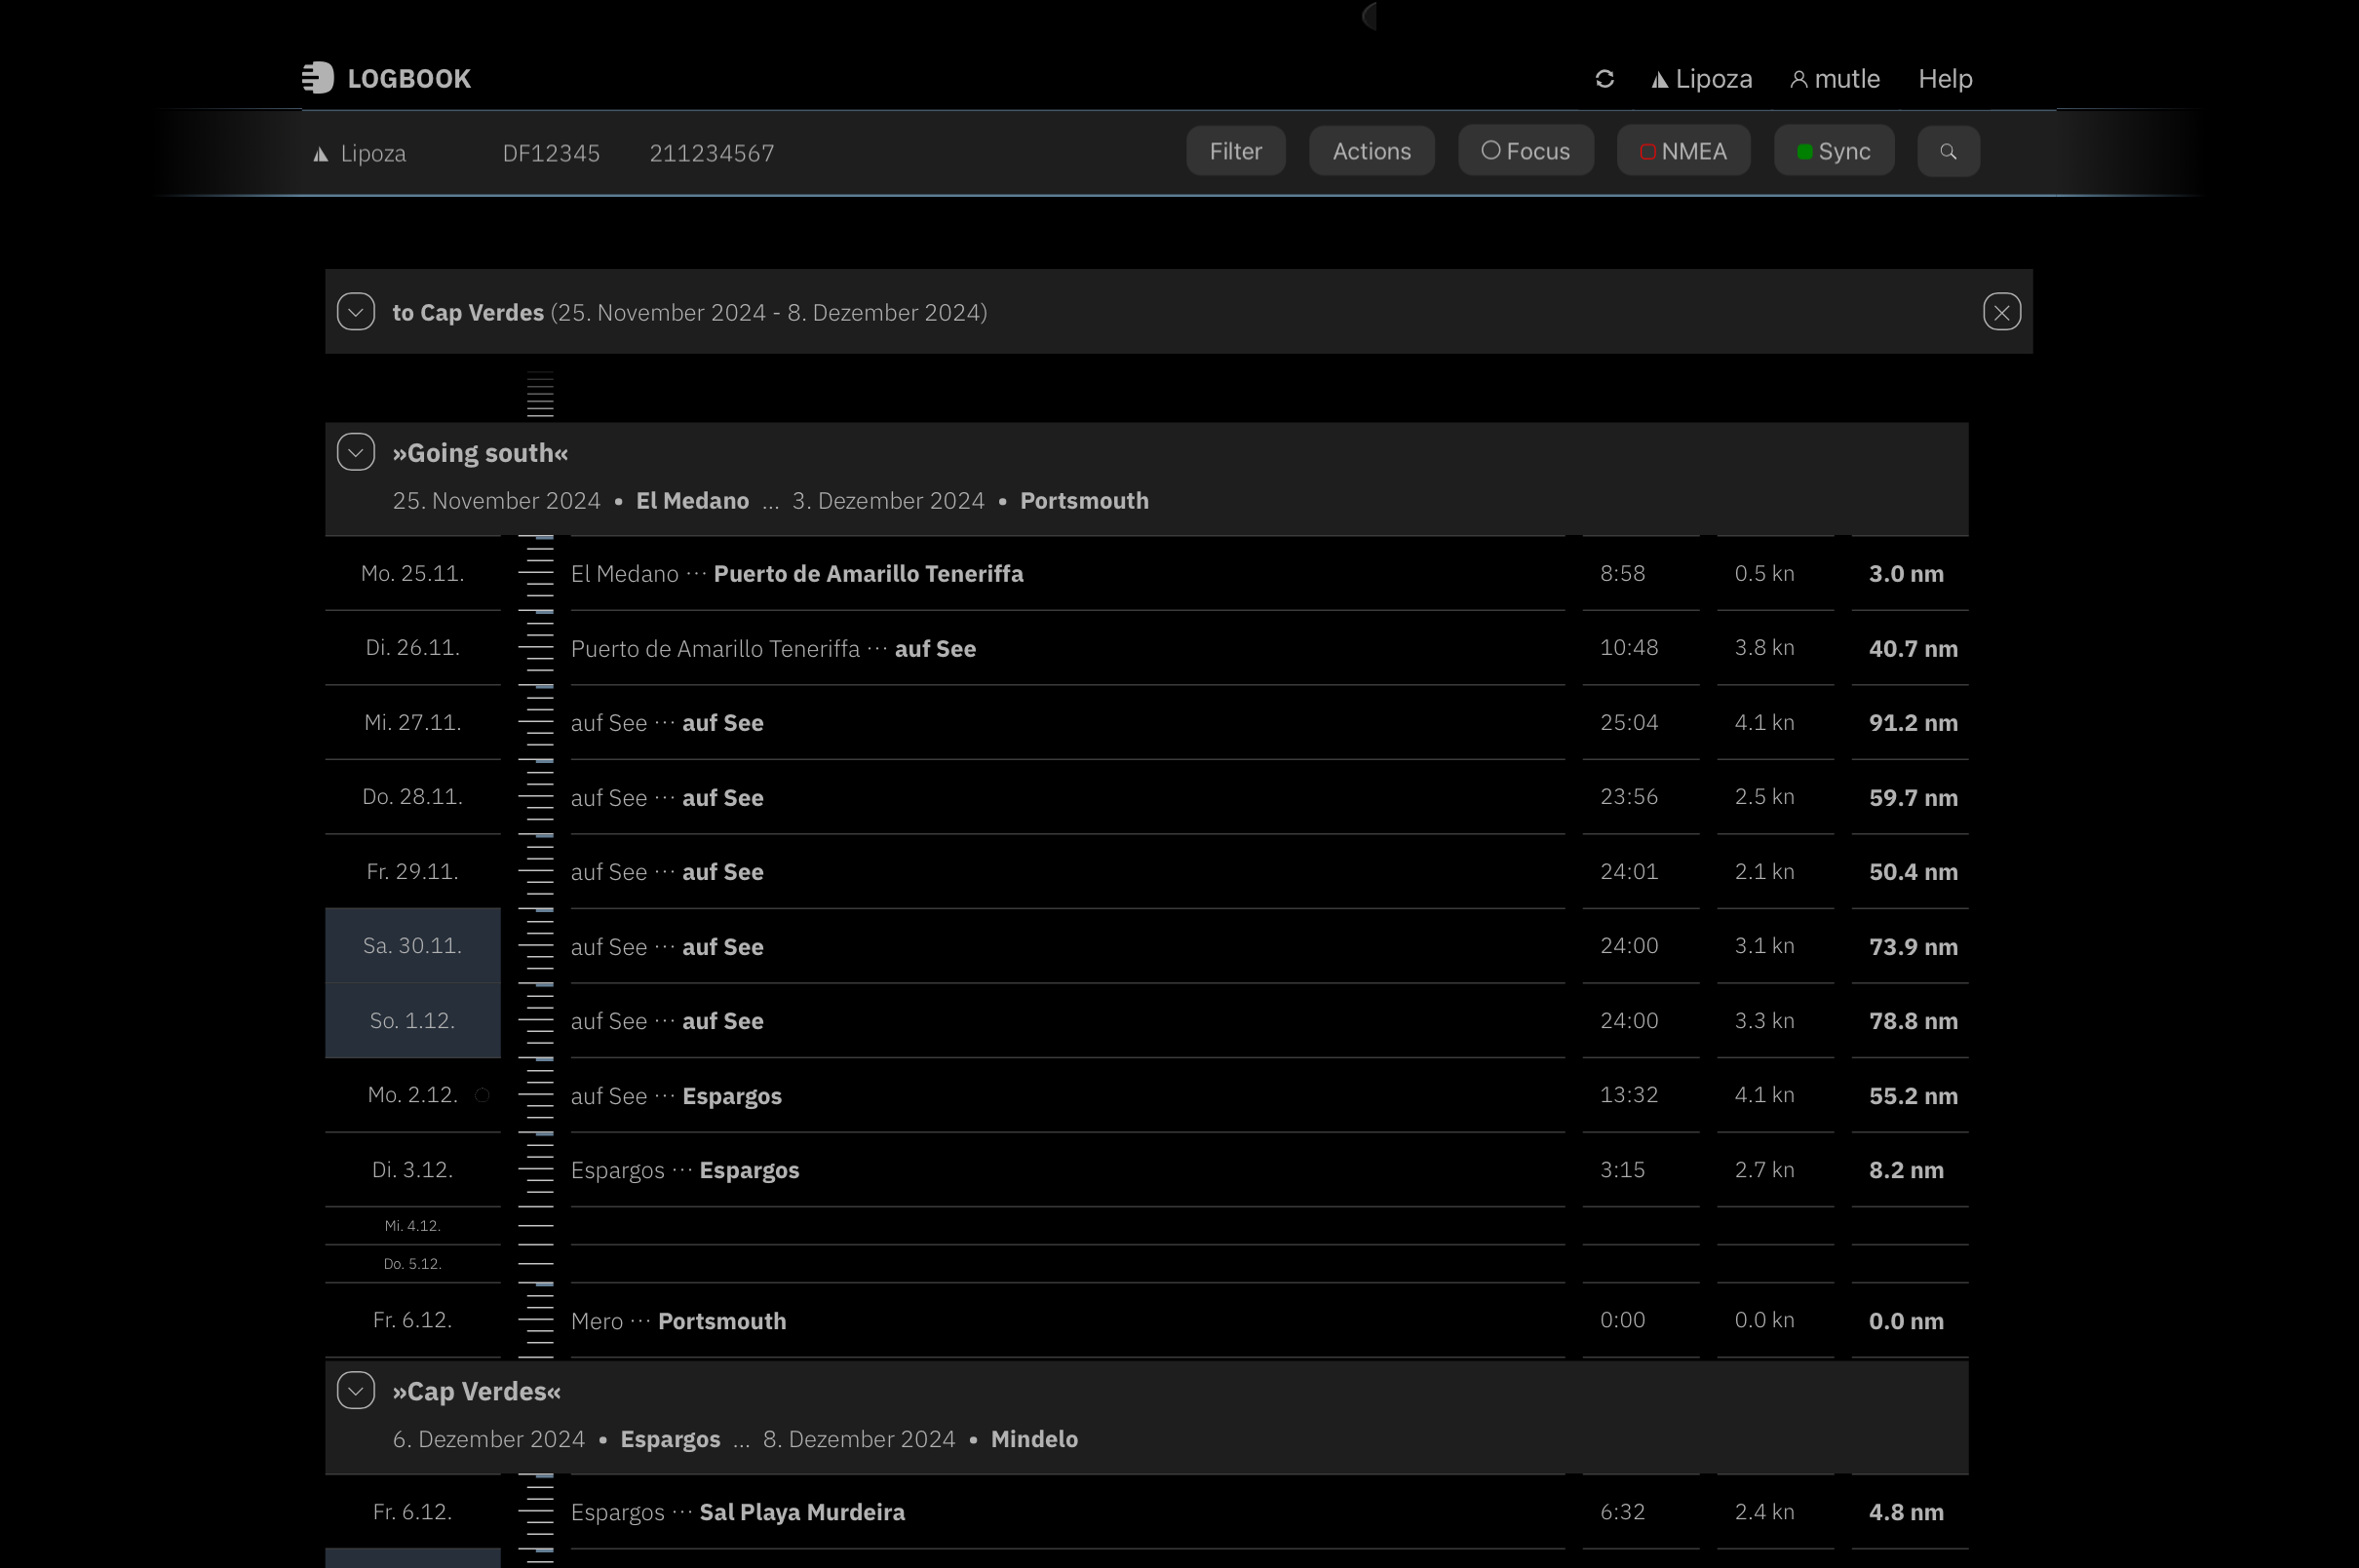Viewport: 2359px width, 1568px height.
Task: Close the to Cap Verdes trip panel
Action: (x=2001, y=312)
